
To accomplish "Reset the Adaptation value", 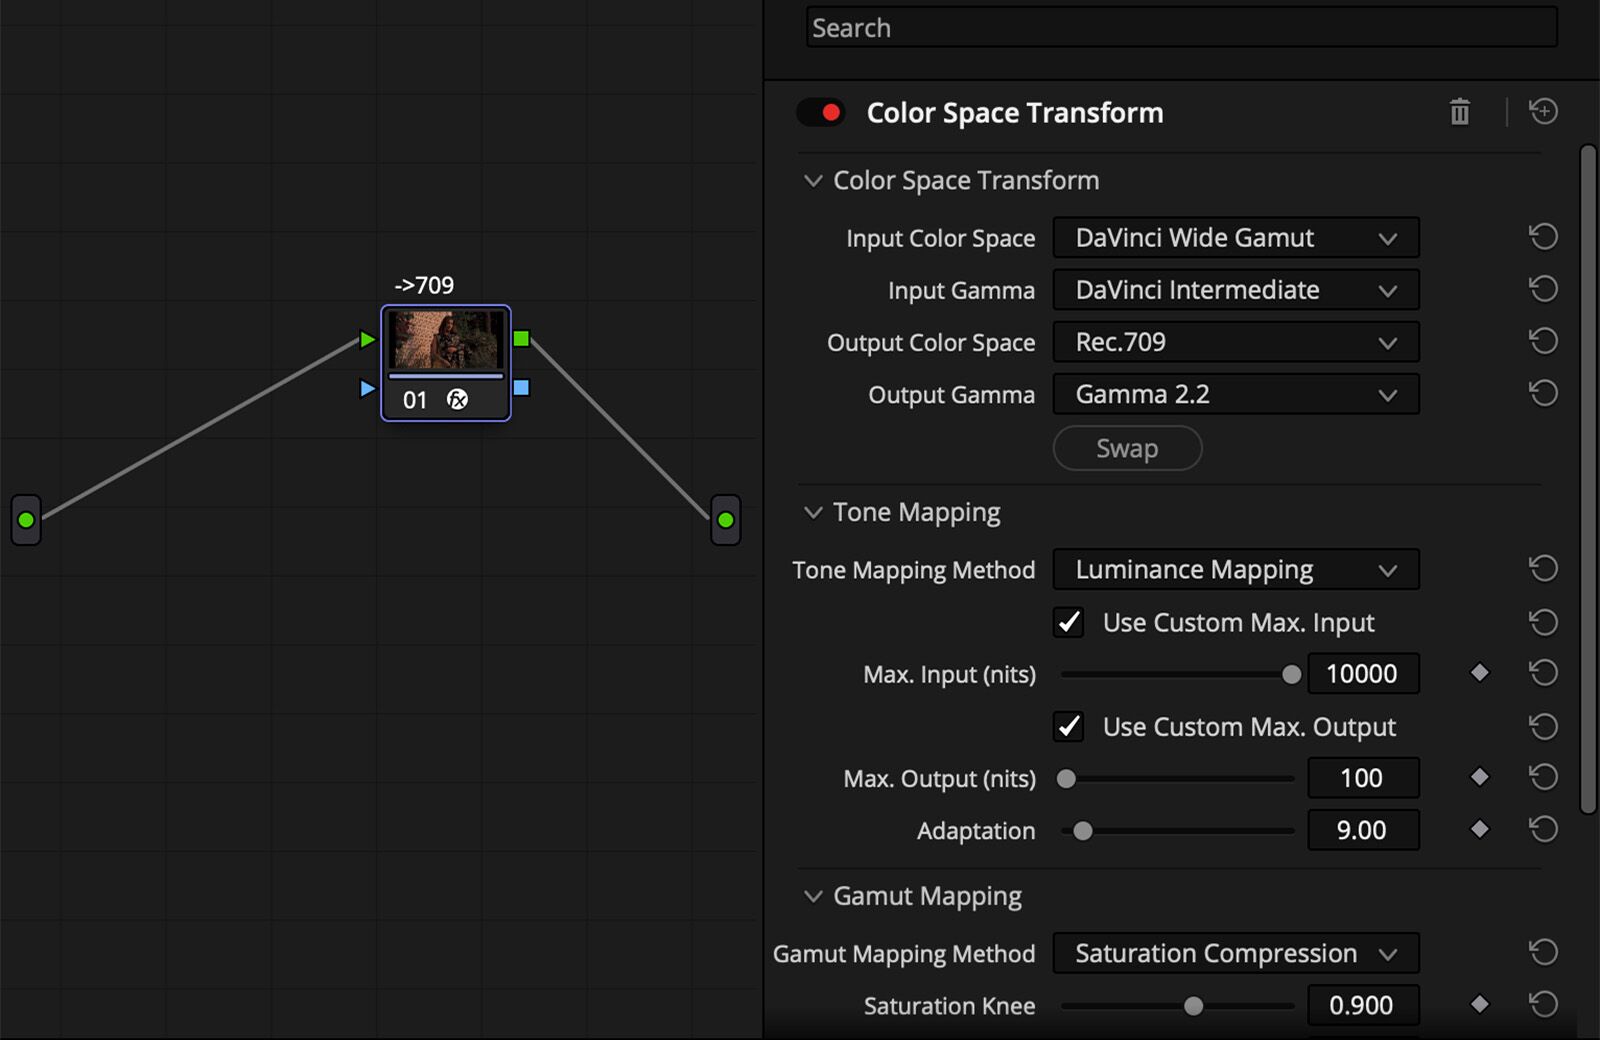I will click(1543, 829).
